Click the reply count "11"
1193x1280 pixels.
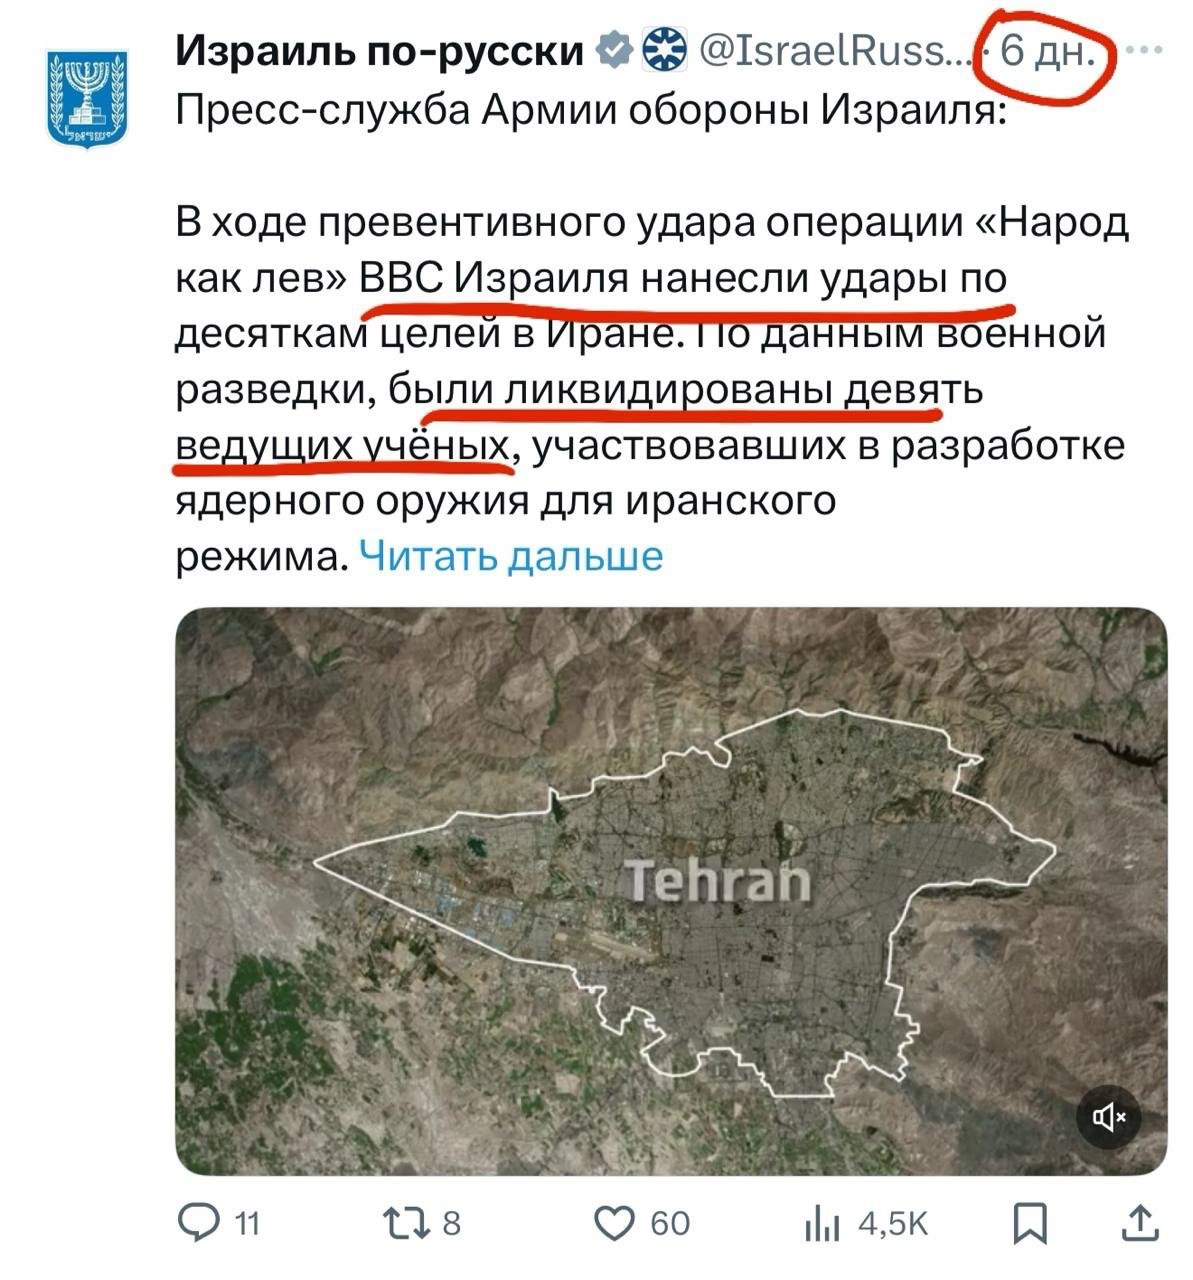point(246,1222)
